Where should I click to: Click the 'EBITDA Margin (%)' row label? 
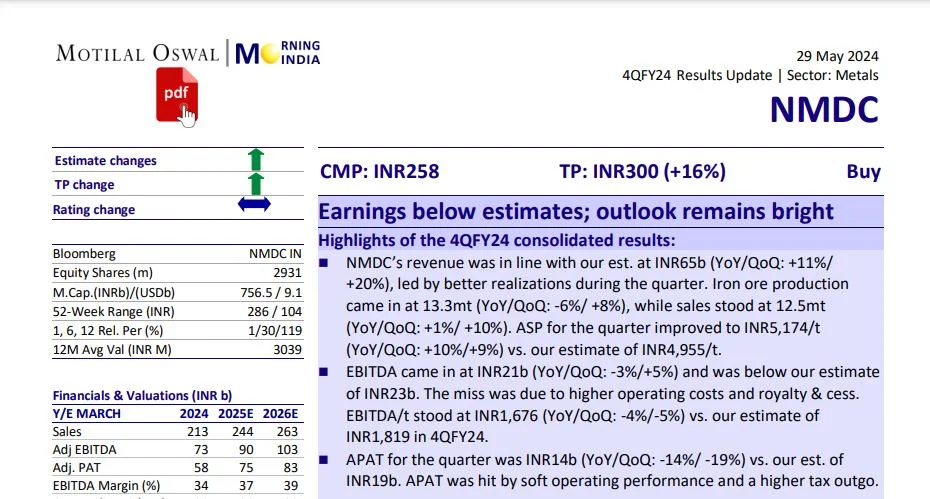[107, 486]
